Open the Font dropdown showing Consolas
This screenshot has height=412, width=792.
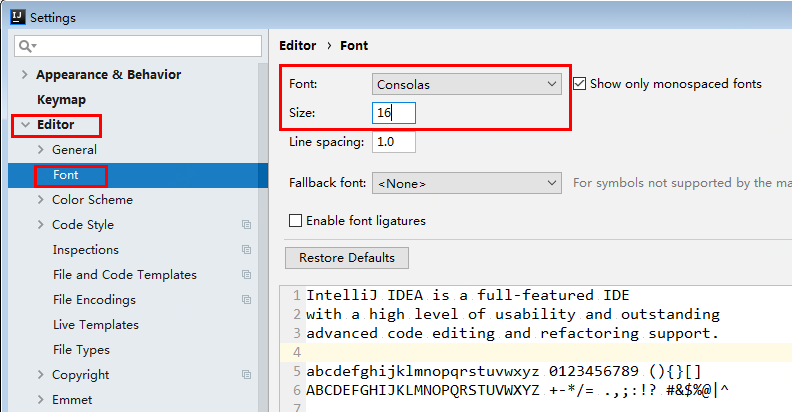[x=467, y=84]
